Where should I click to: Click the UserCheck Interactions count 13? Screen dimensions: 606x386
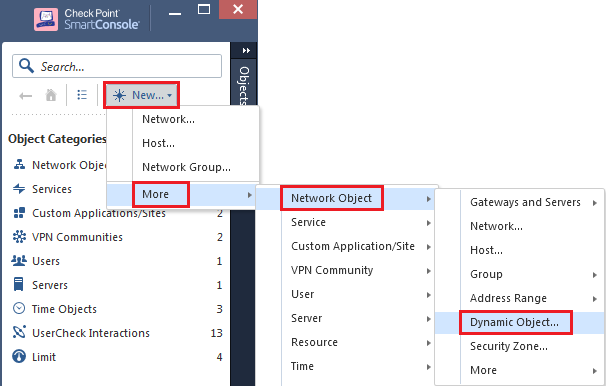[216, 333]
